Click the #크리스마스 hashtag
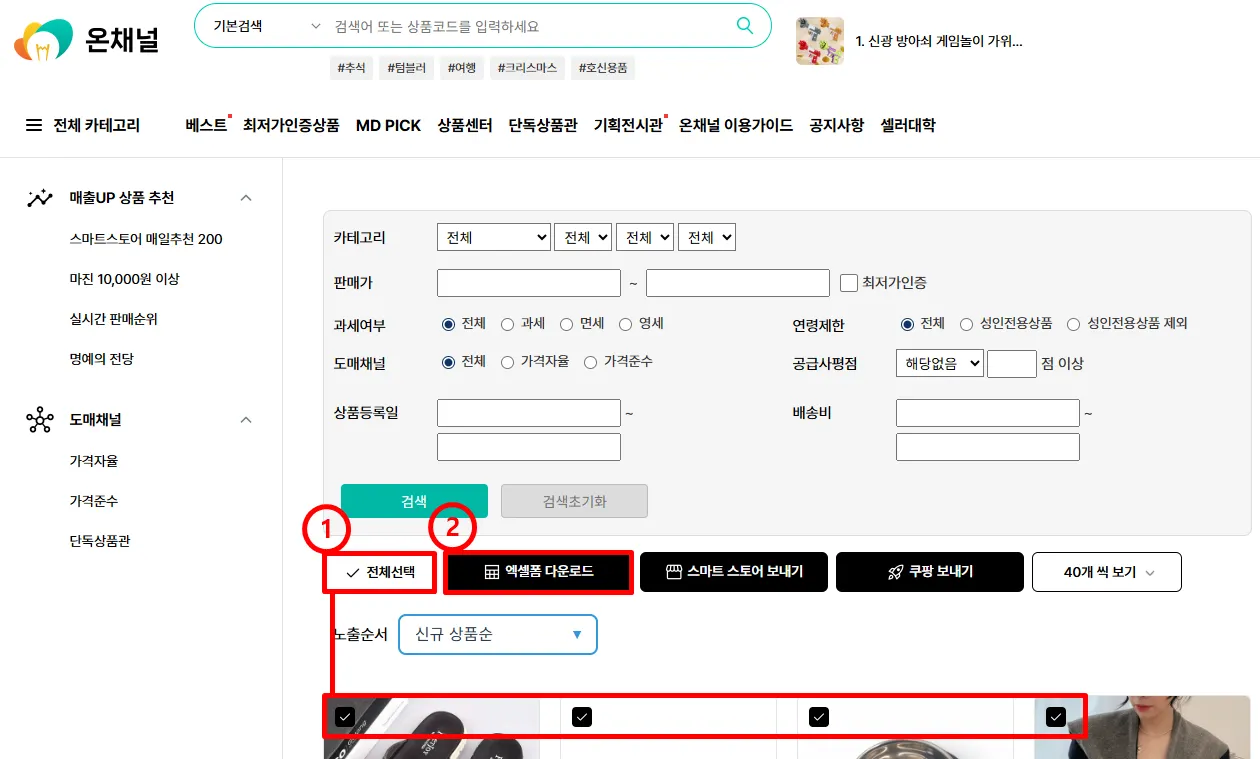 [x=527, y=68]
